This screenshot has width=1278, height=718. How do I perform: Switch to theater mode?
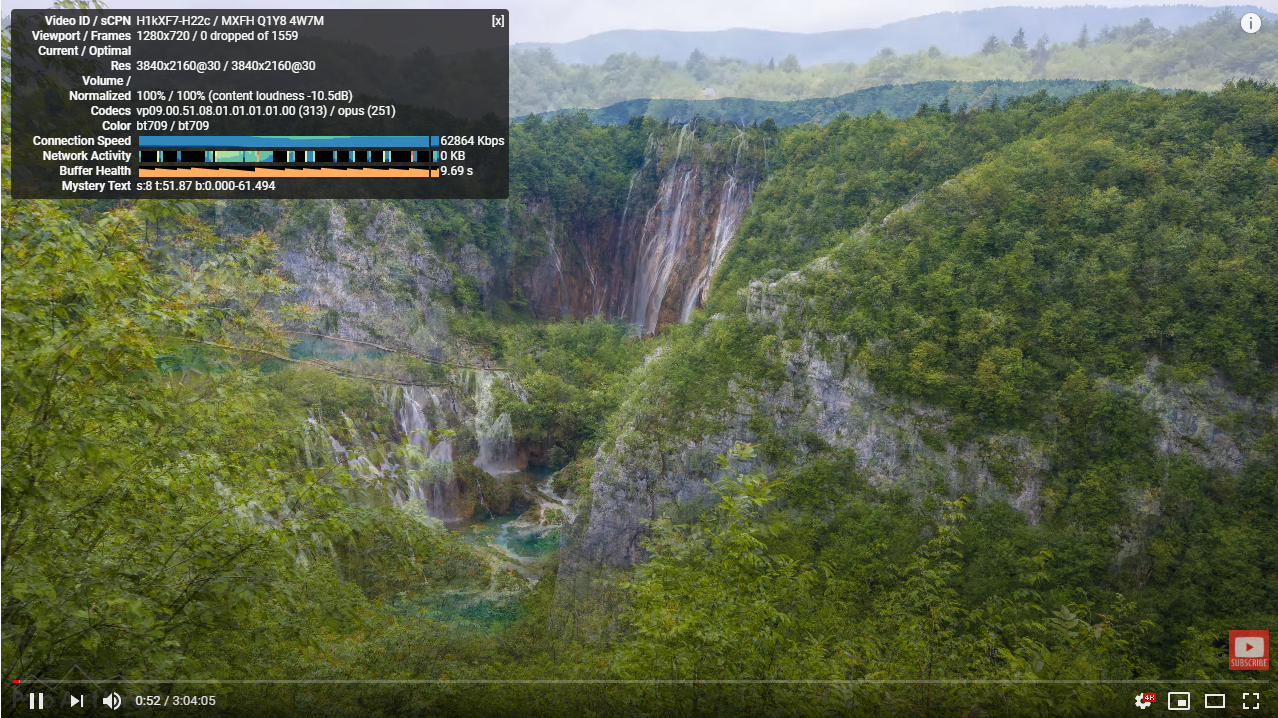point(1215,701)
